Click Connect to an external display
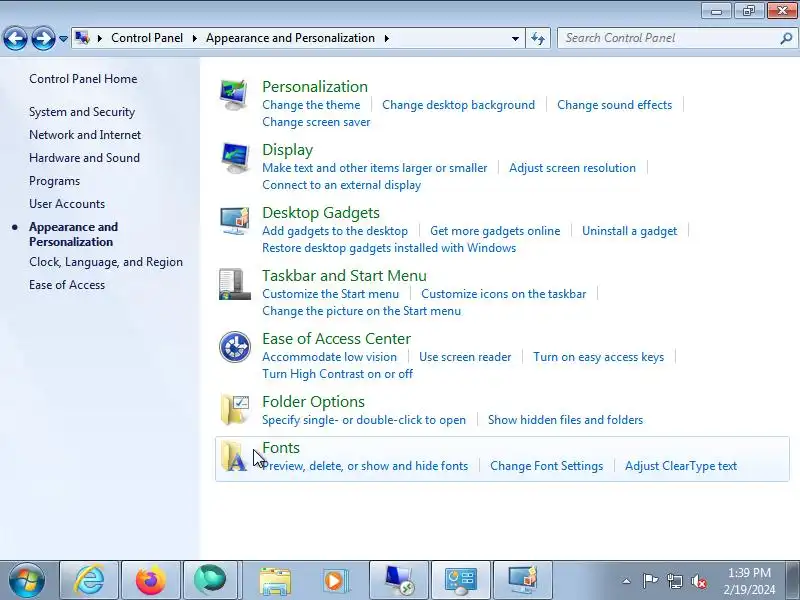 click(x=341, y=185)
